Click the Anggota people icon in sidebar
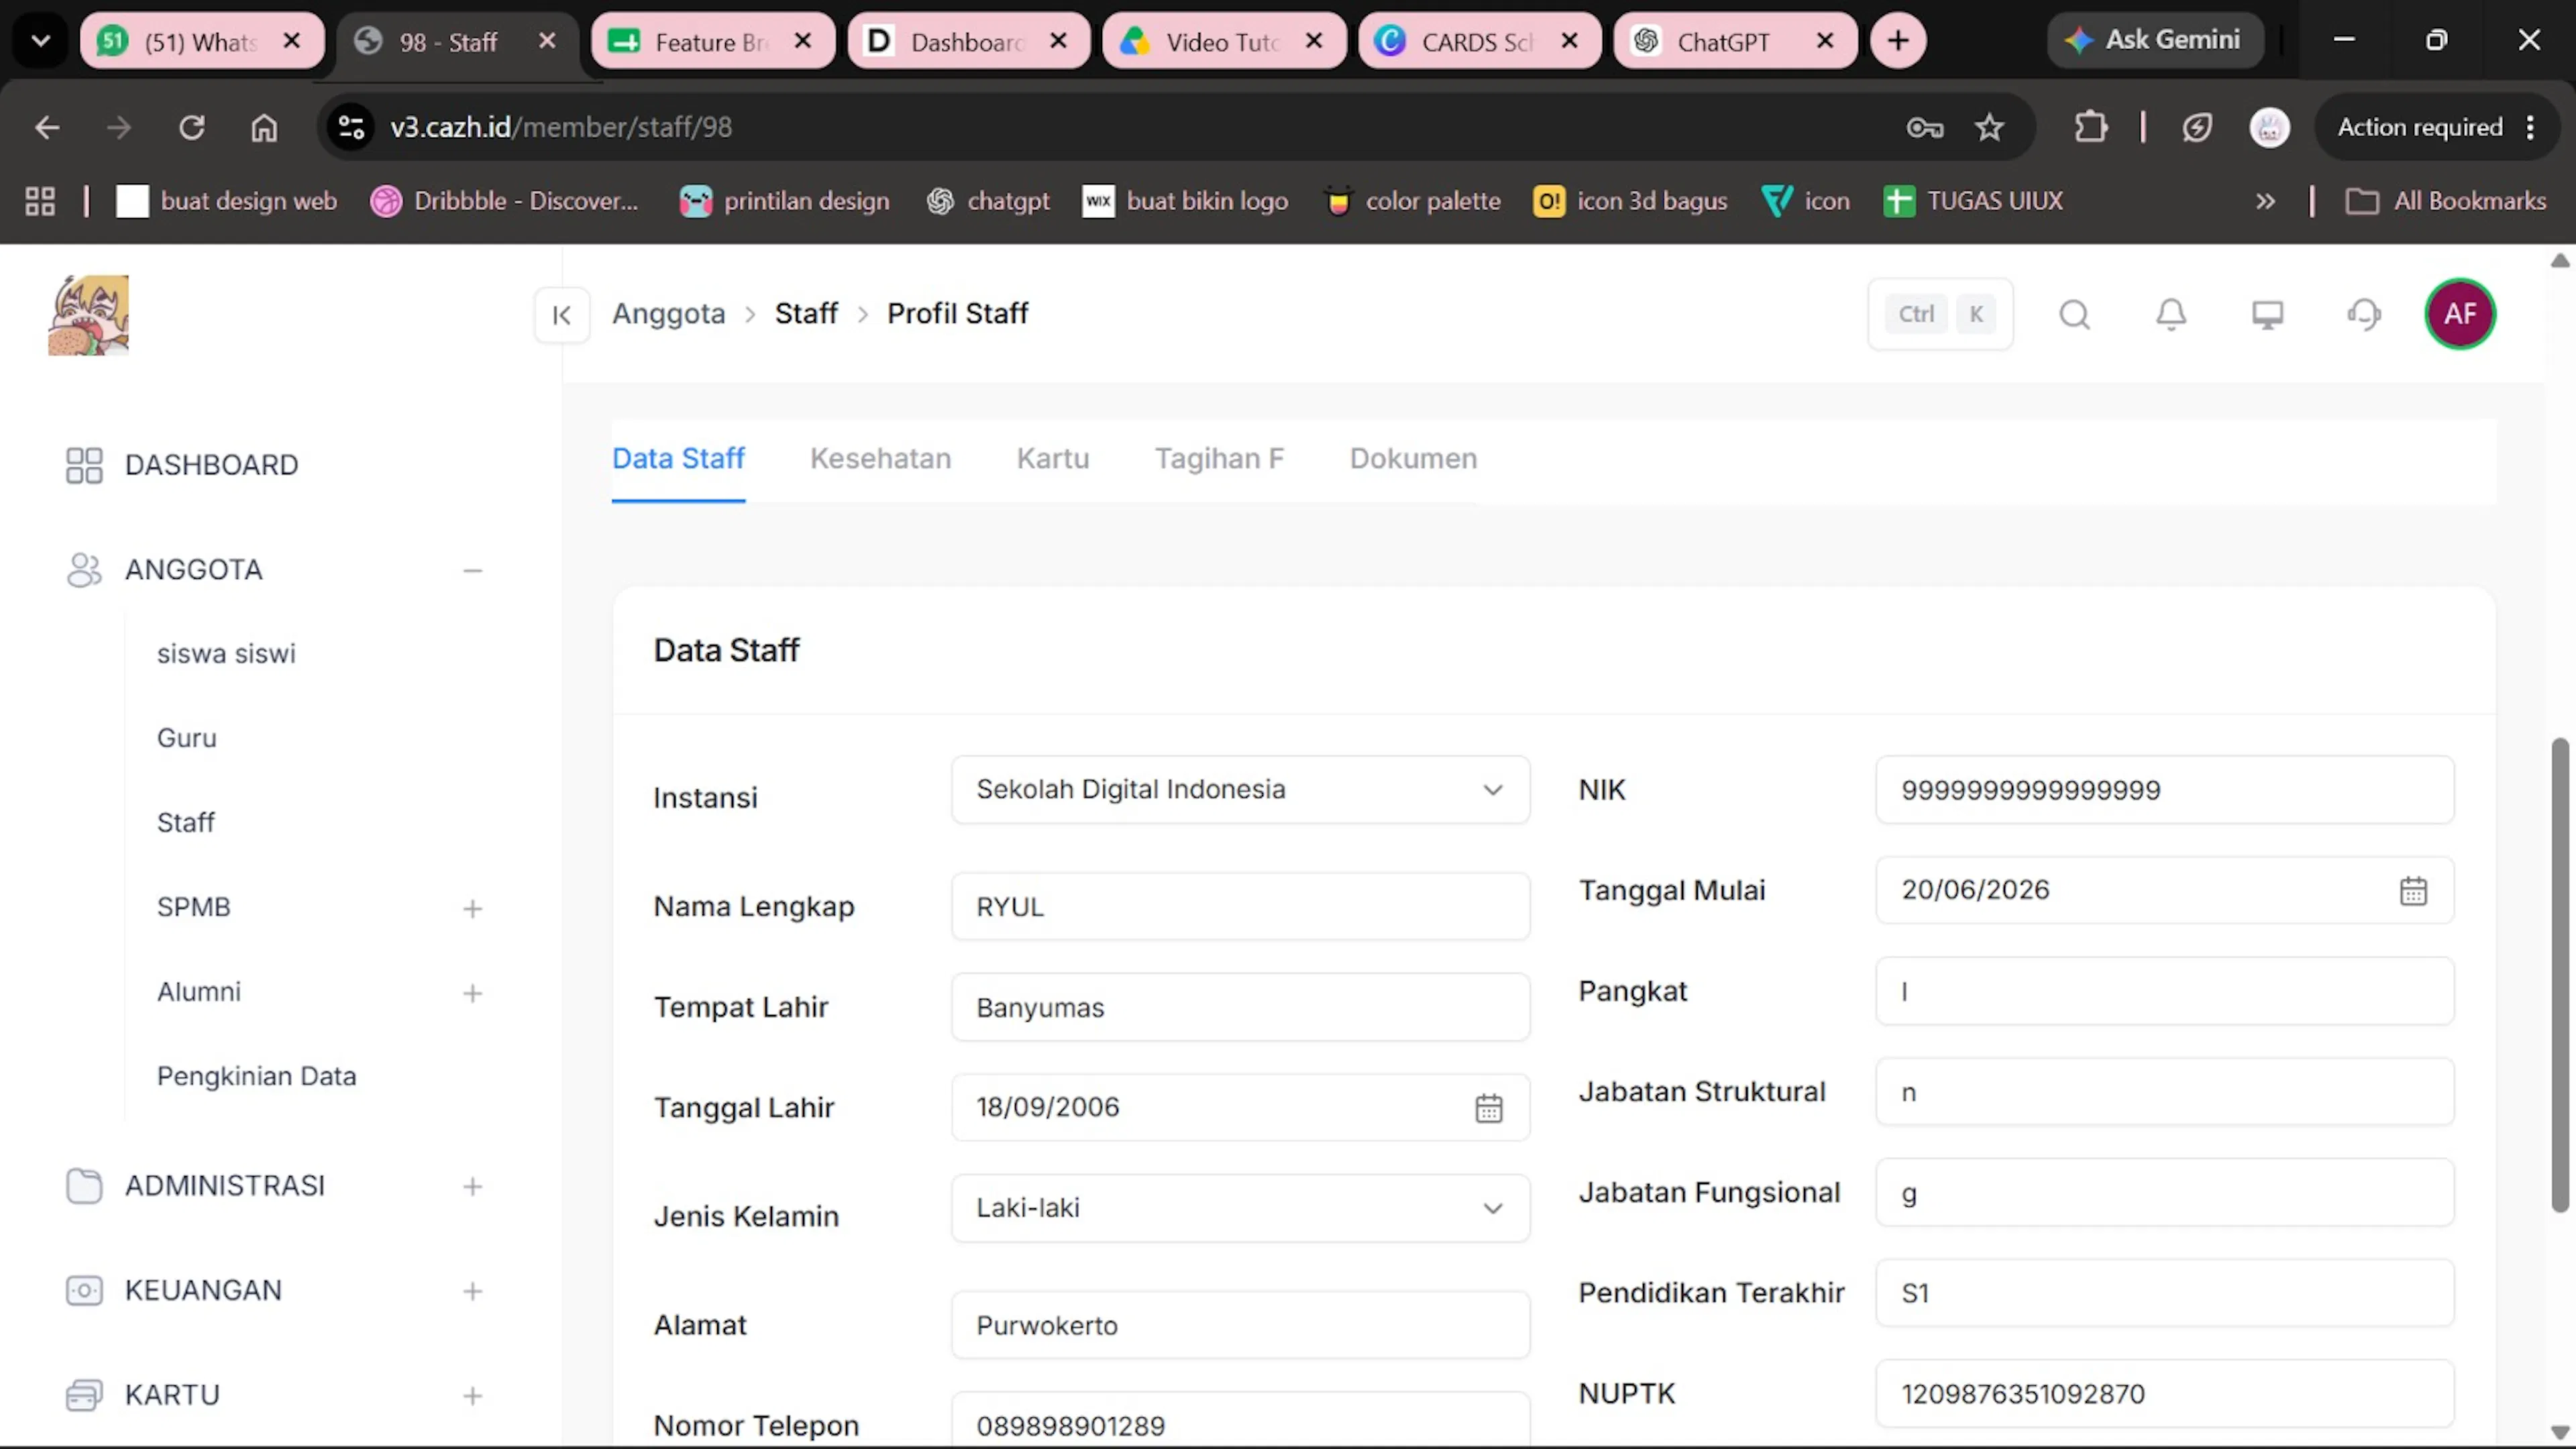The height and width of the screenshot is (1449, 2576). (x=84, y=570)
